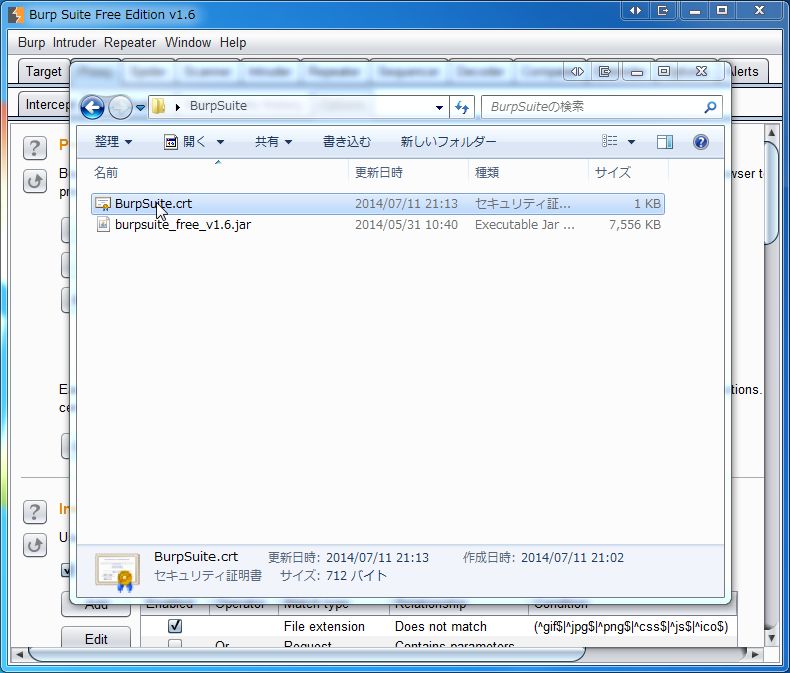Click the jar file icon
This screenshot has height=673, width=790.
click(103, 225)
